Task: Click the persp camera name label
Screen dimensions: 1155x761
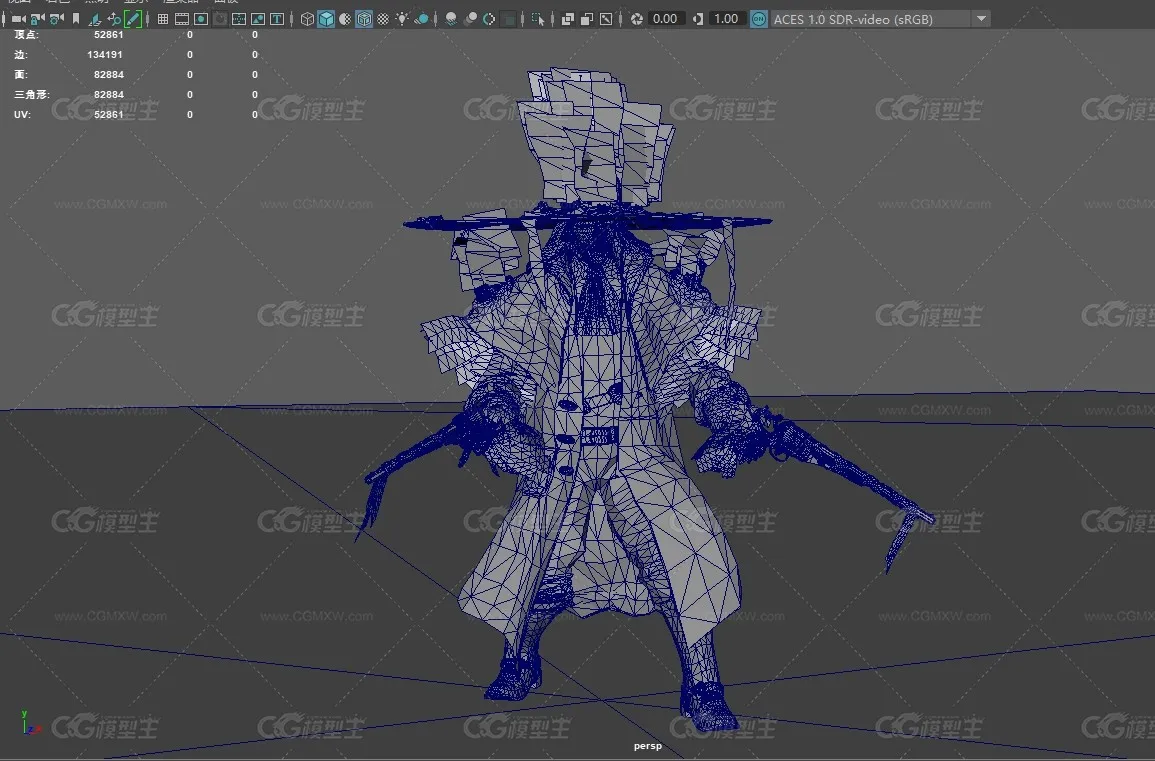Action: (x=647, y=746)
